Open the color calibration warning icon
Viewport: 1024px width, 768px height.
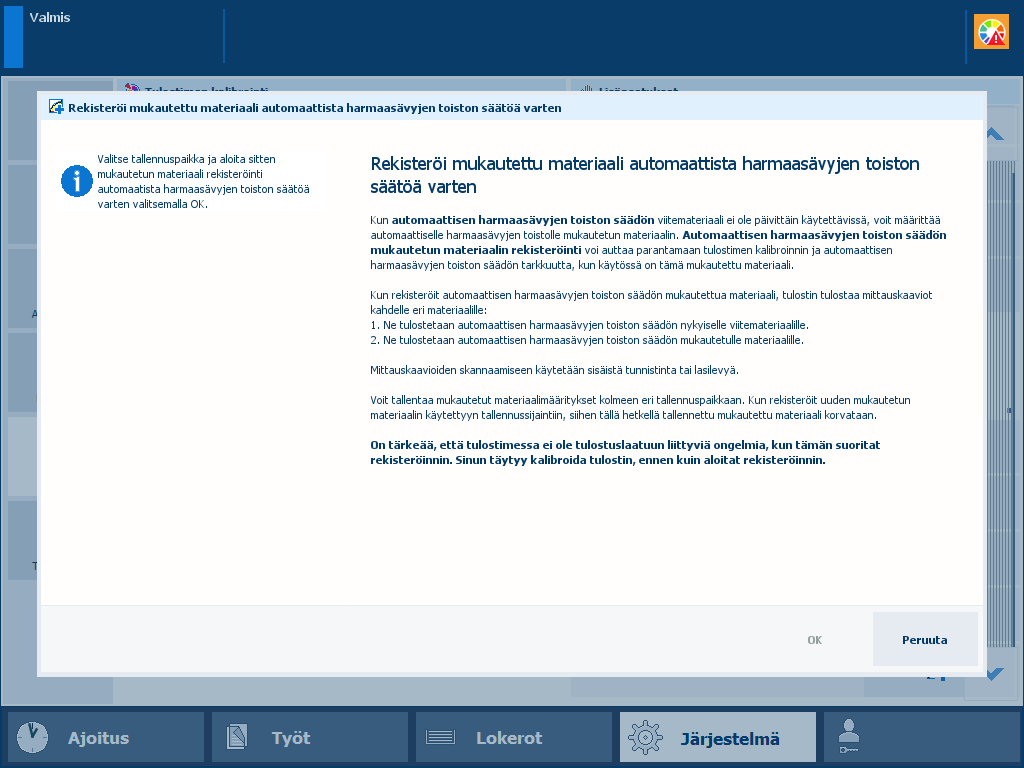pos(991,31)
